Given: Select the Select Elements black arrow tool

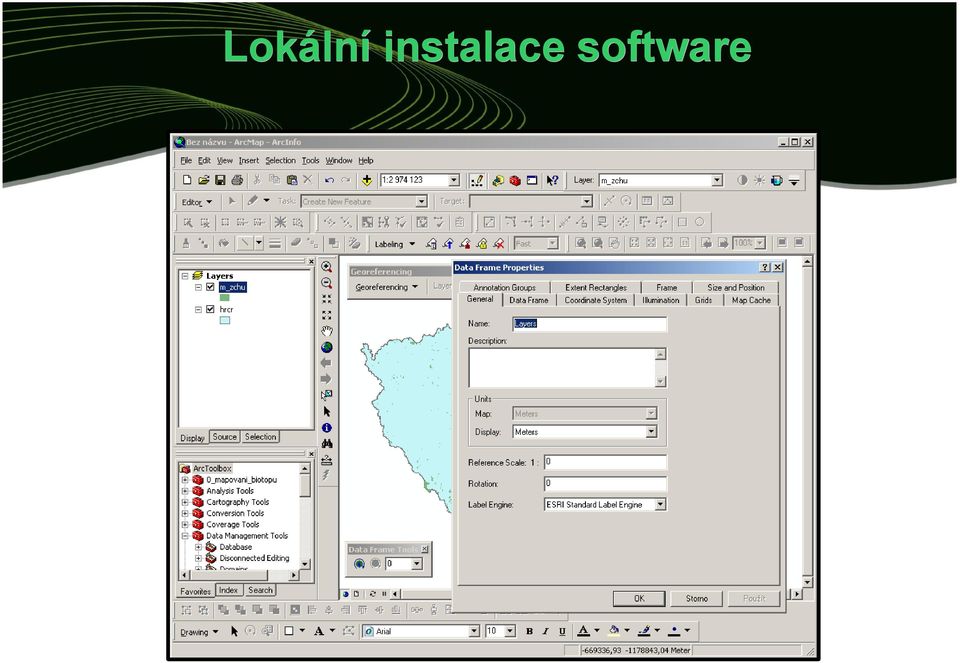Looking at the screenshot, I should [326, 411].
